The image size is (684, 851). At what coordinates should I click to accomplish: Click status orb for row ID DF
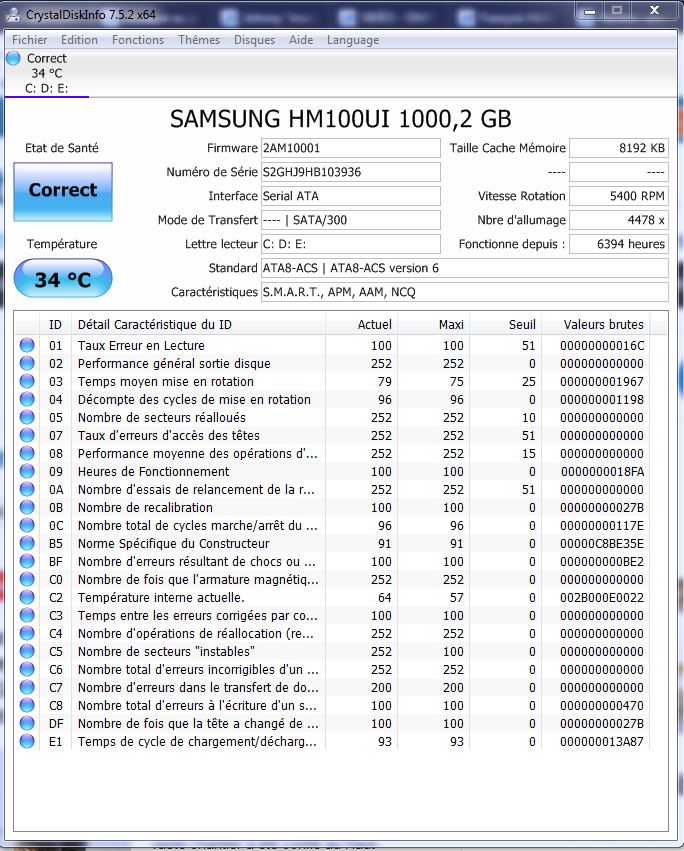(x=27, y=723)
